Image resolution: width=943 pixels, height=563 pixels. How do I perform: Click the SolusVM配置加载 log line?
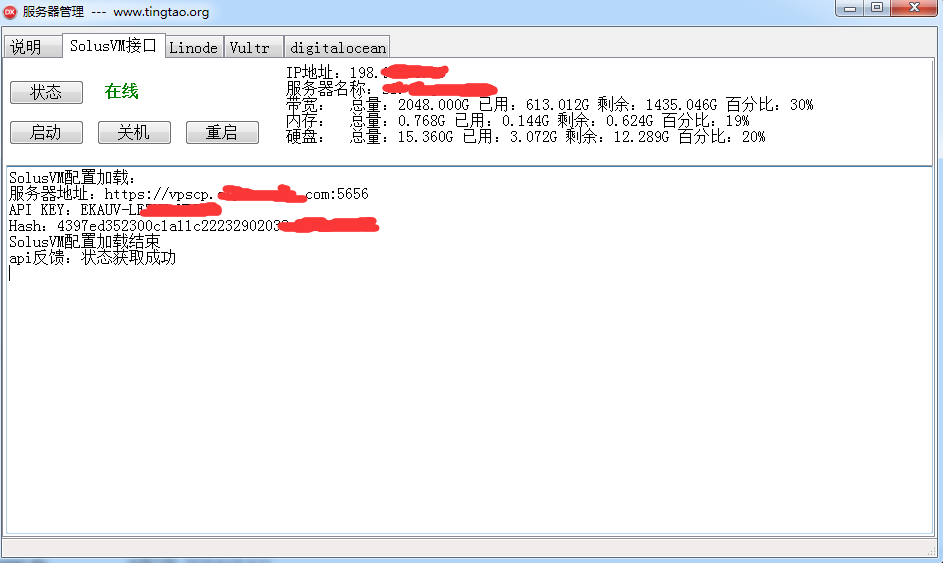(x=72, y=178)
